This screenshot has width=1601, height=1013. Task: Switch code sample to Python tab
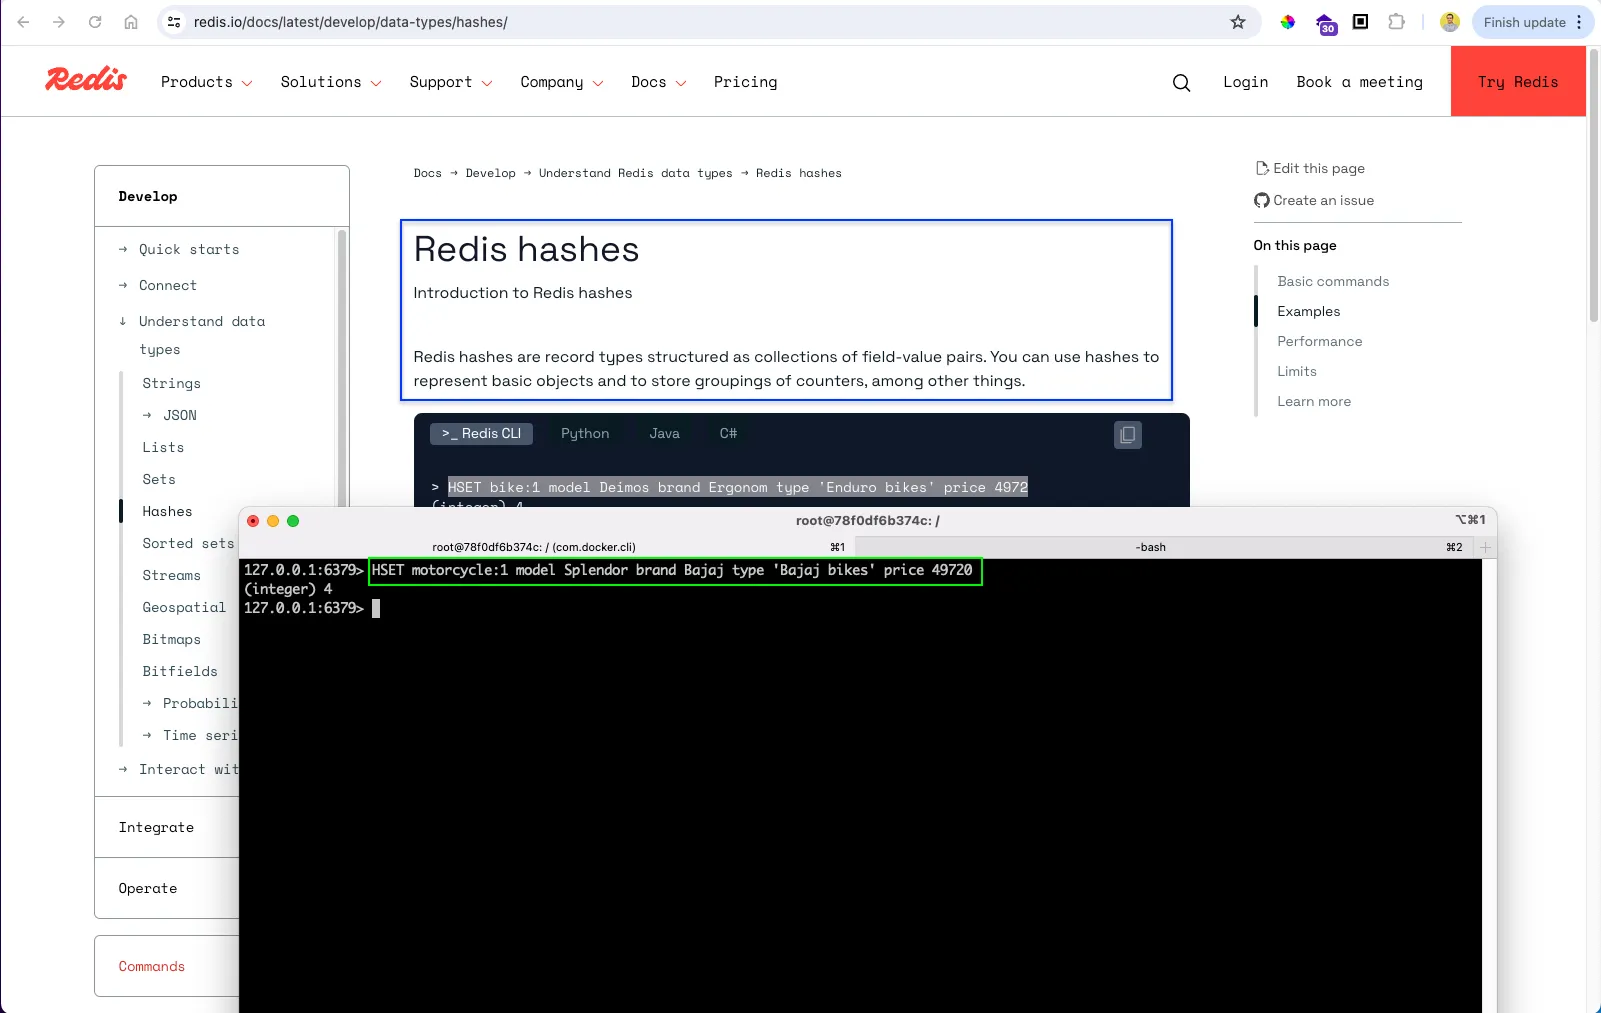tap(585, 433)
